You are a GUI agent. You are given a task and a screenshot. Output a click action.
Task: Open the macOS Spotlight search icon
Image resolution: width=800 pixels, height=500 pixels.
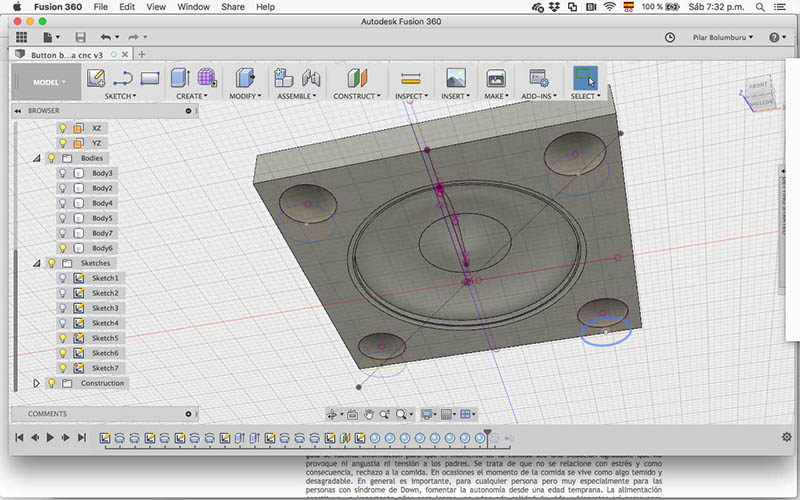(x=760, y=7)
